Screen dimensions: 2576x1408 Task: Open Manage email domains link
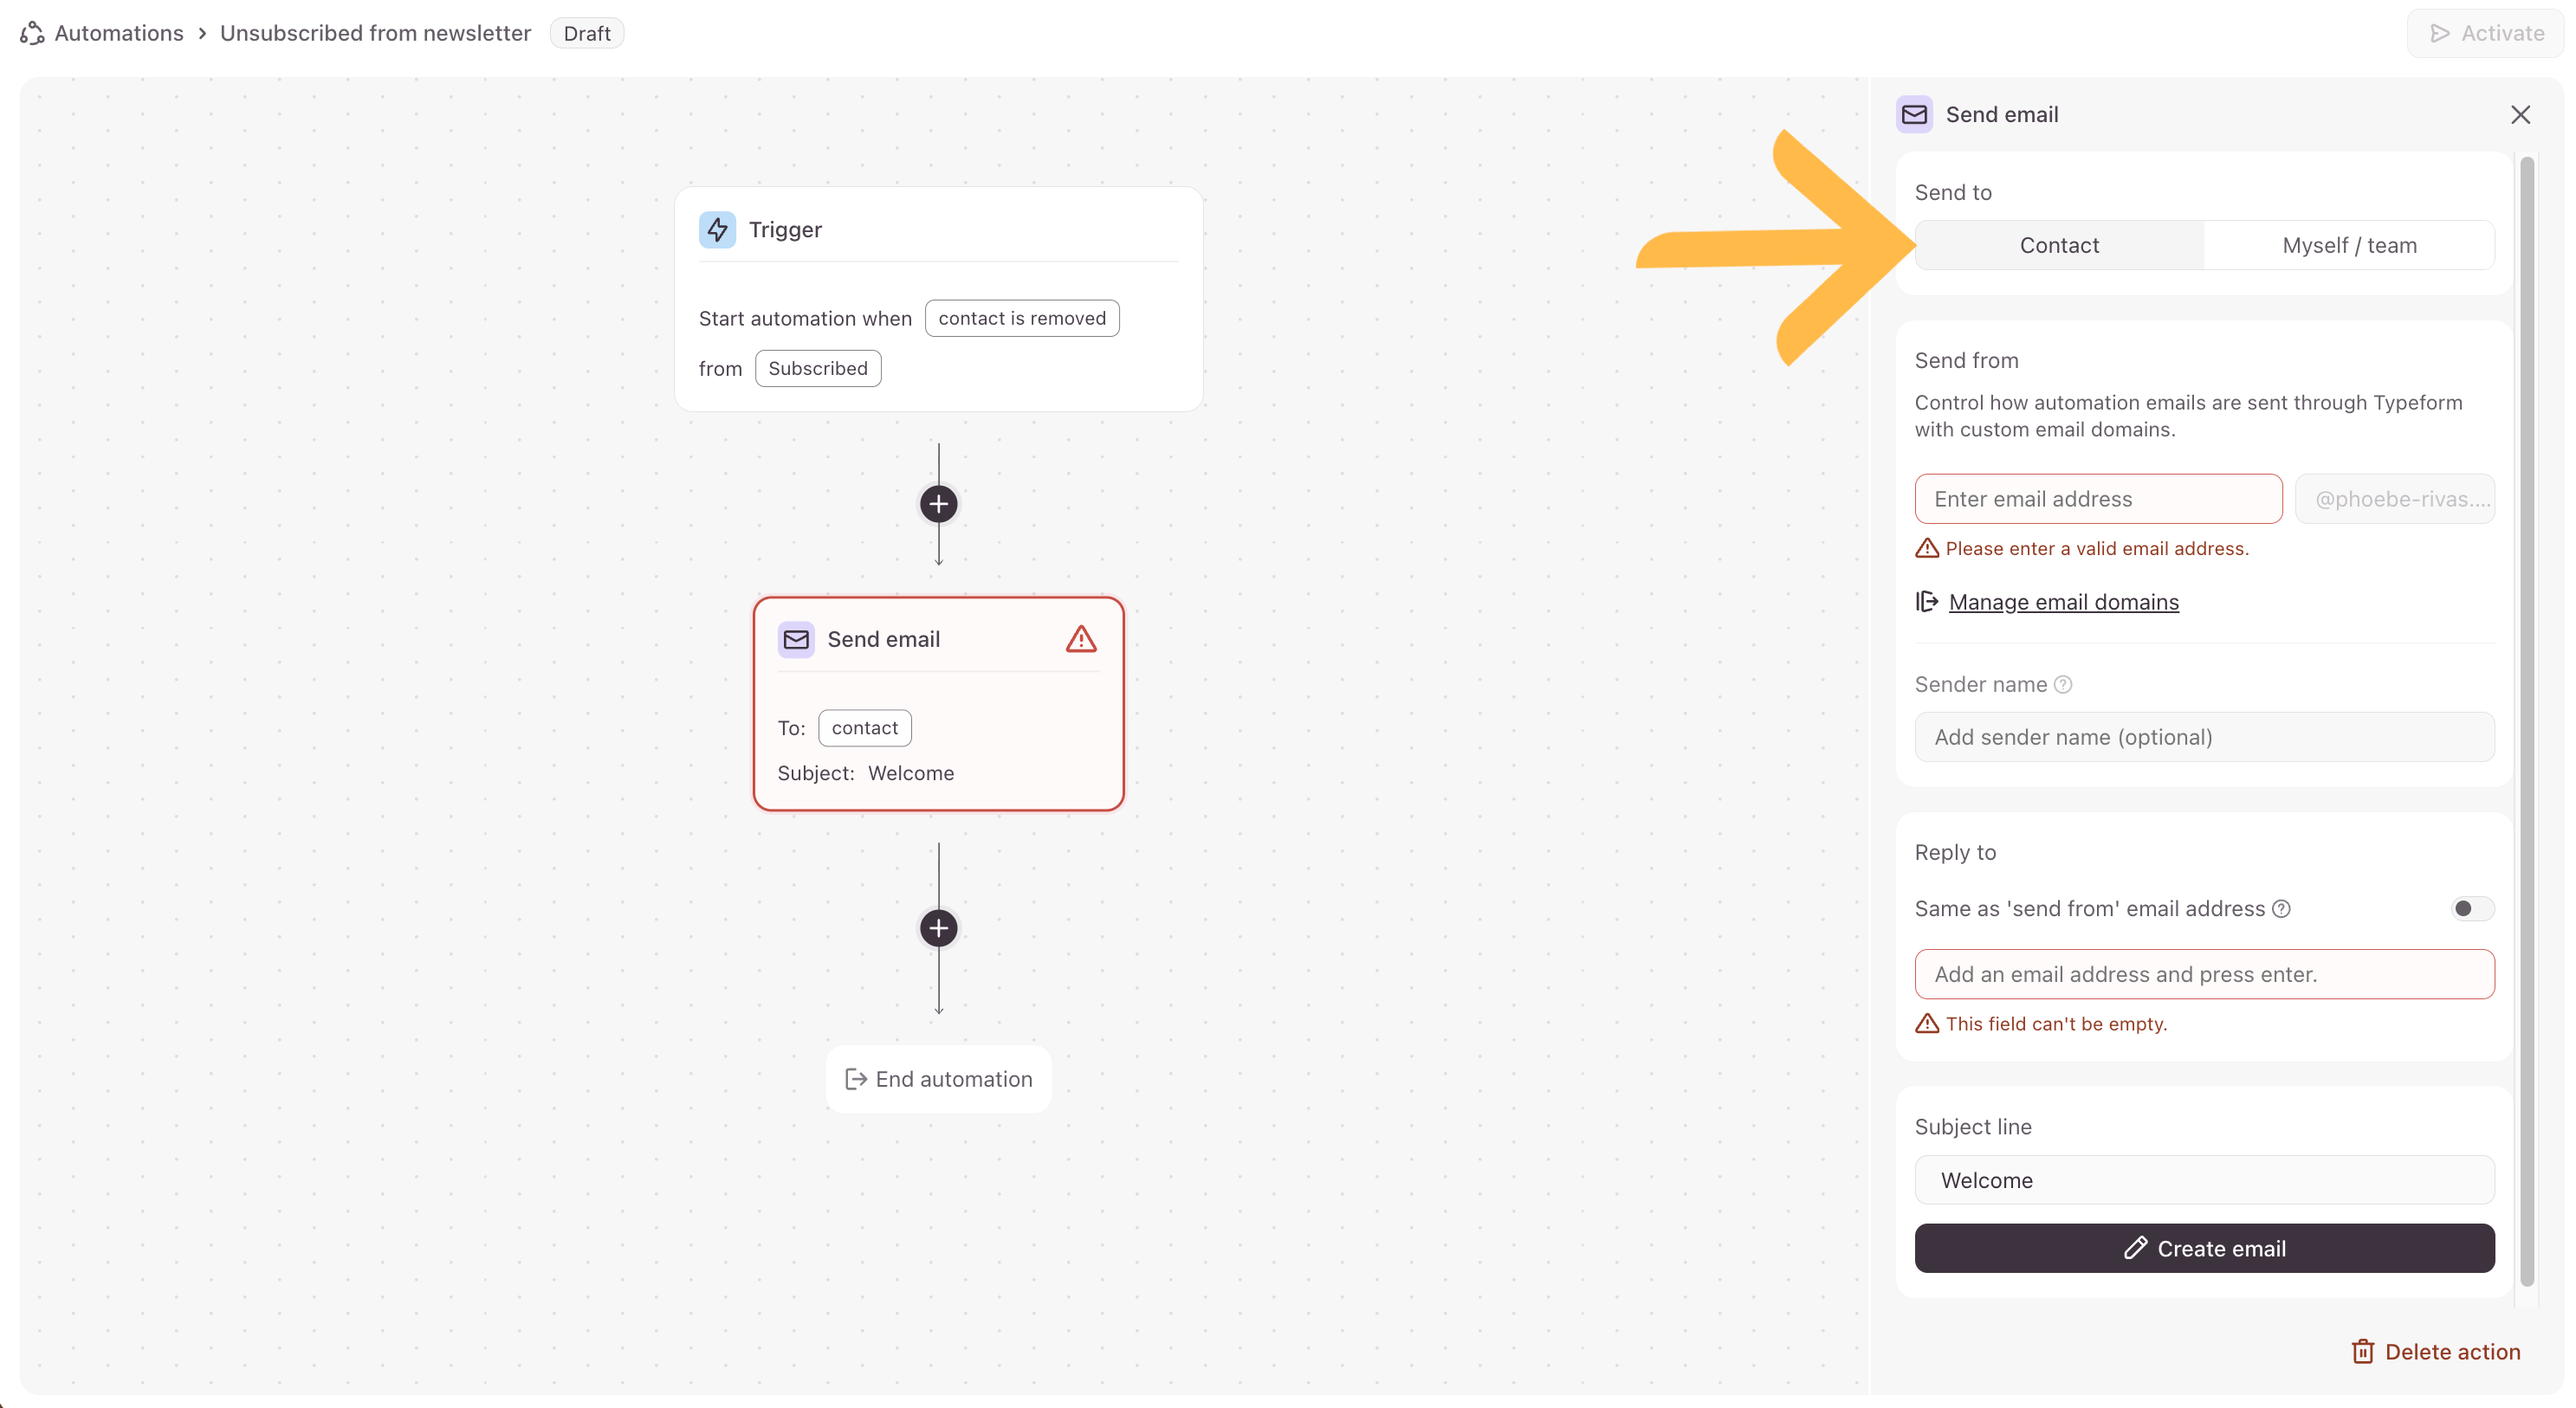click(x=2063, y=602)
